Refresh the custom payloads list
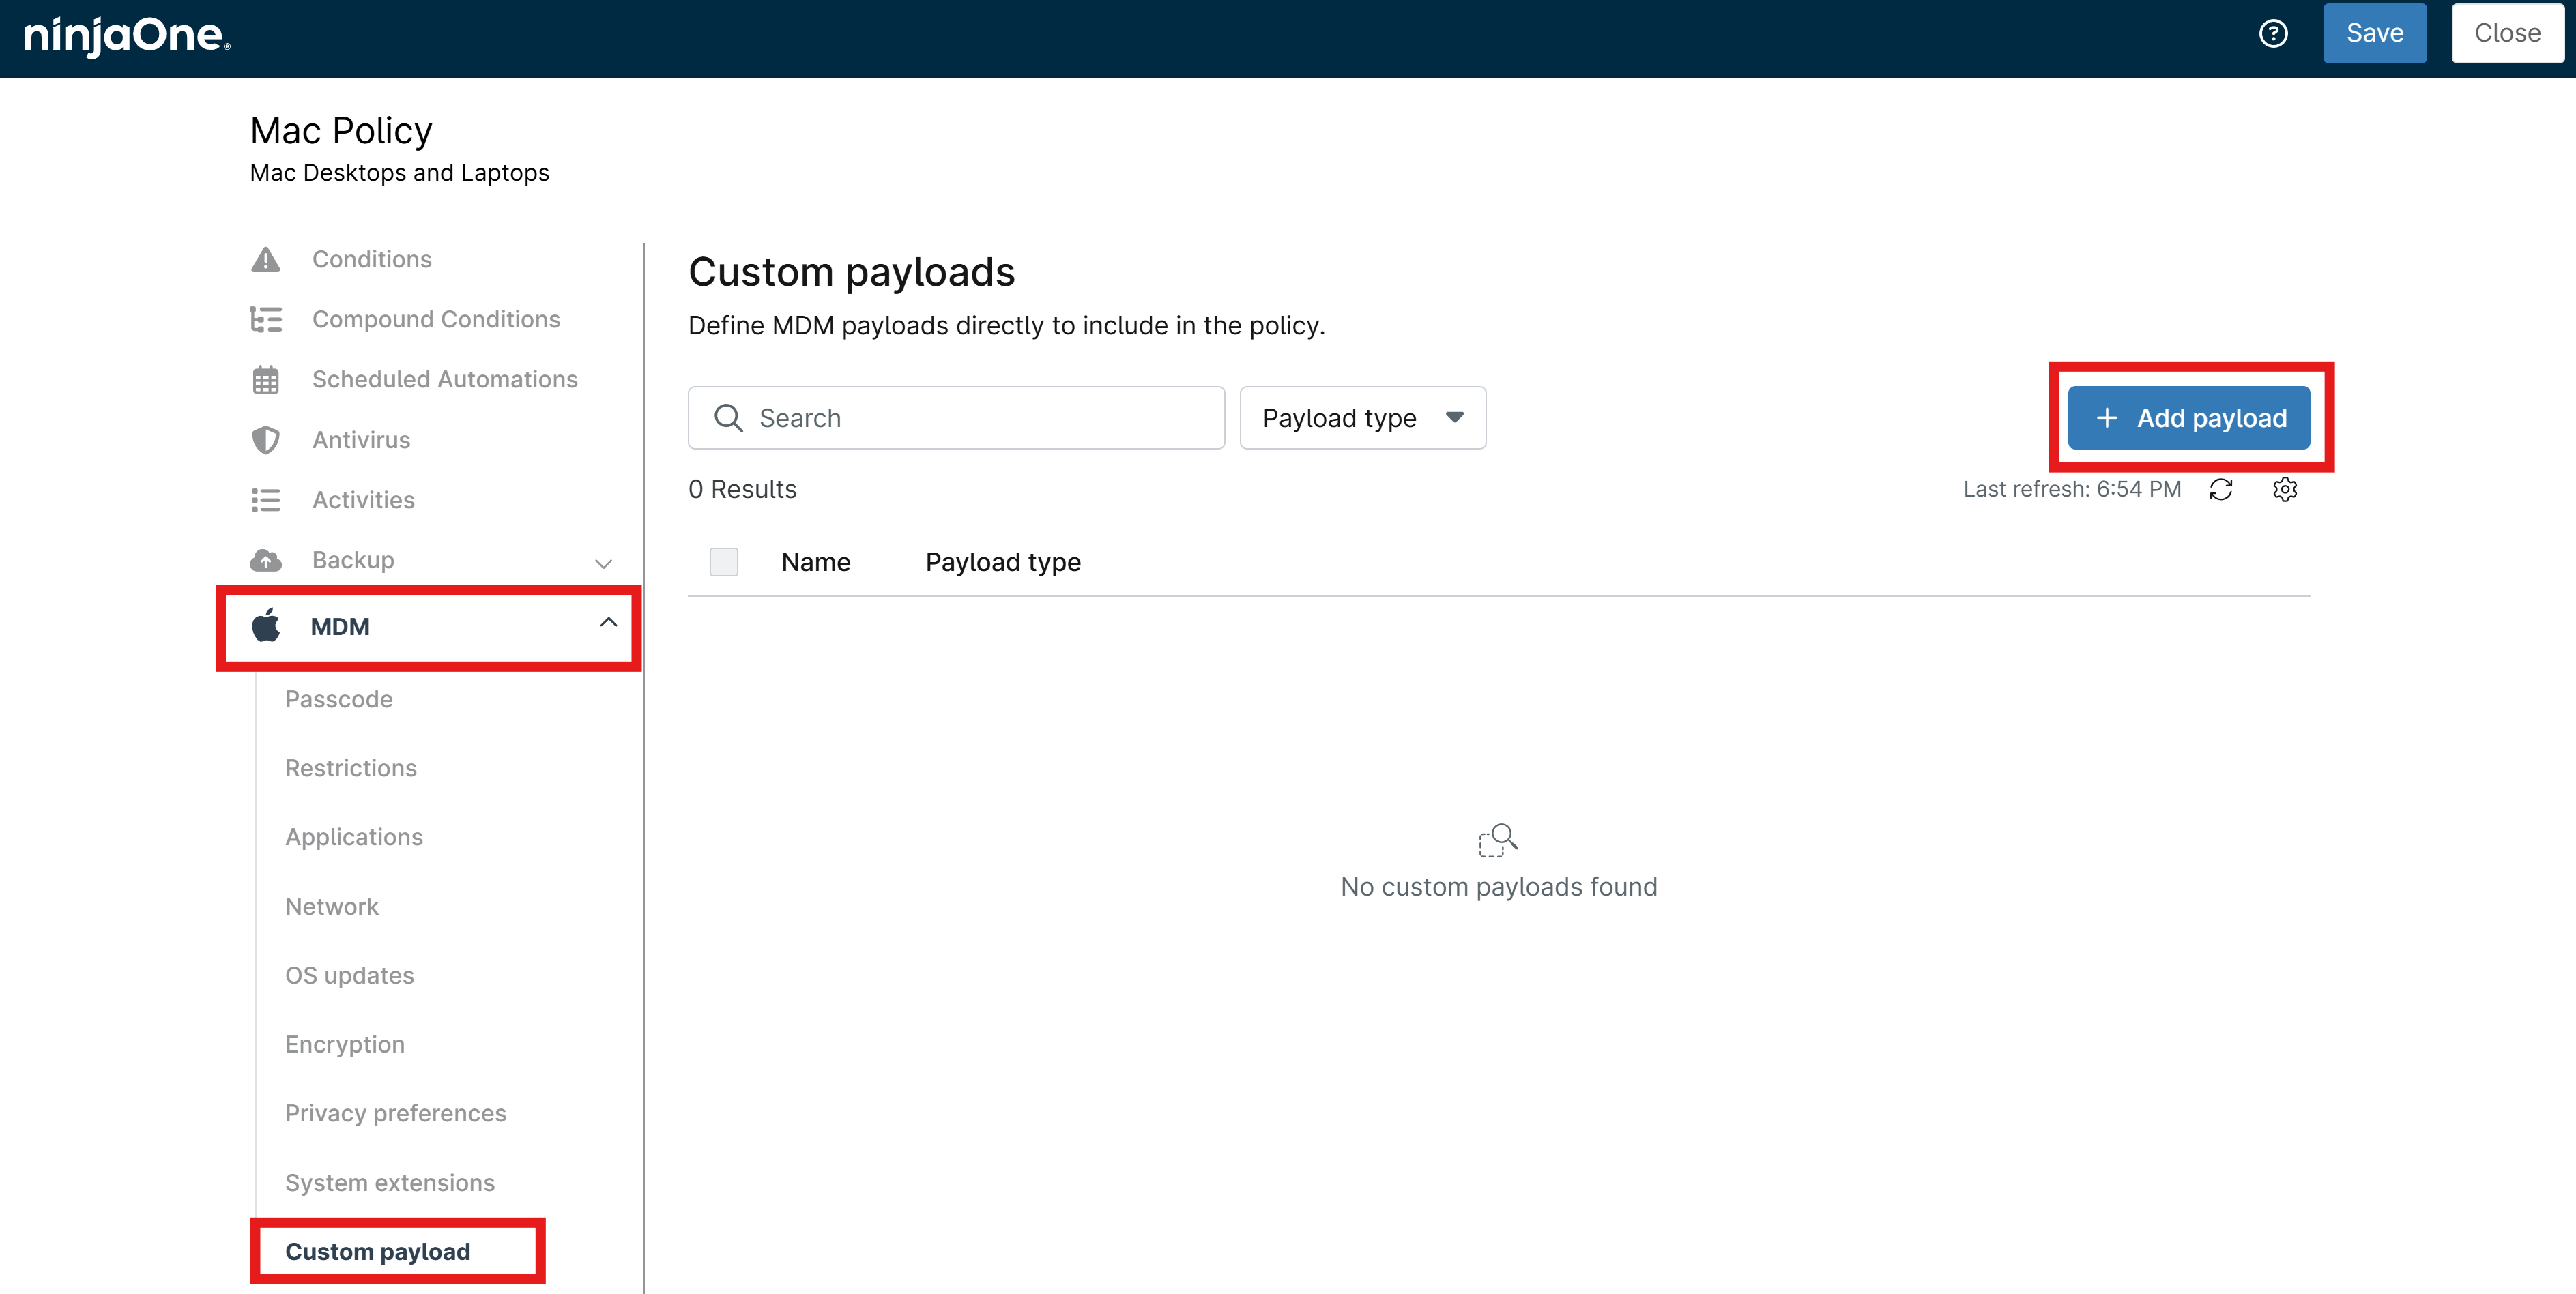This screenshot has height=1294, width=2576. click(2221, 489)
